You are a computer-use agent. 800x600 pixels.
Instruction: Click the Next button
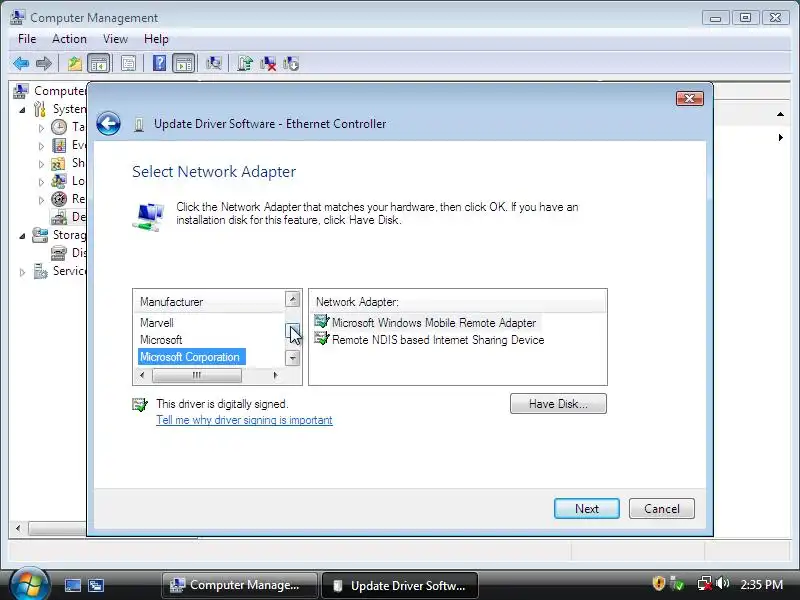coord(587,509)
